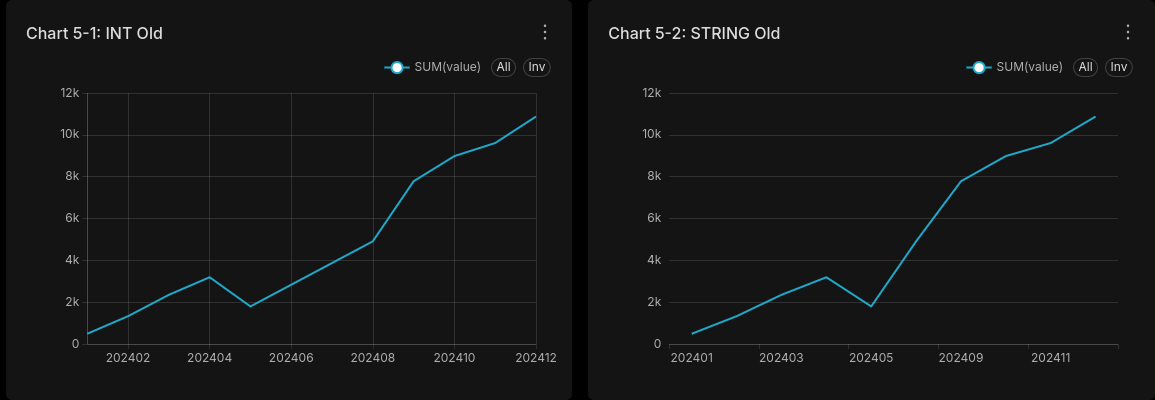Select All legend items in Chart 5-1

coord(503,67)
